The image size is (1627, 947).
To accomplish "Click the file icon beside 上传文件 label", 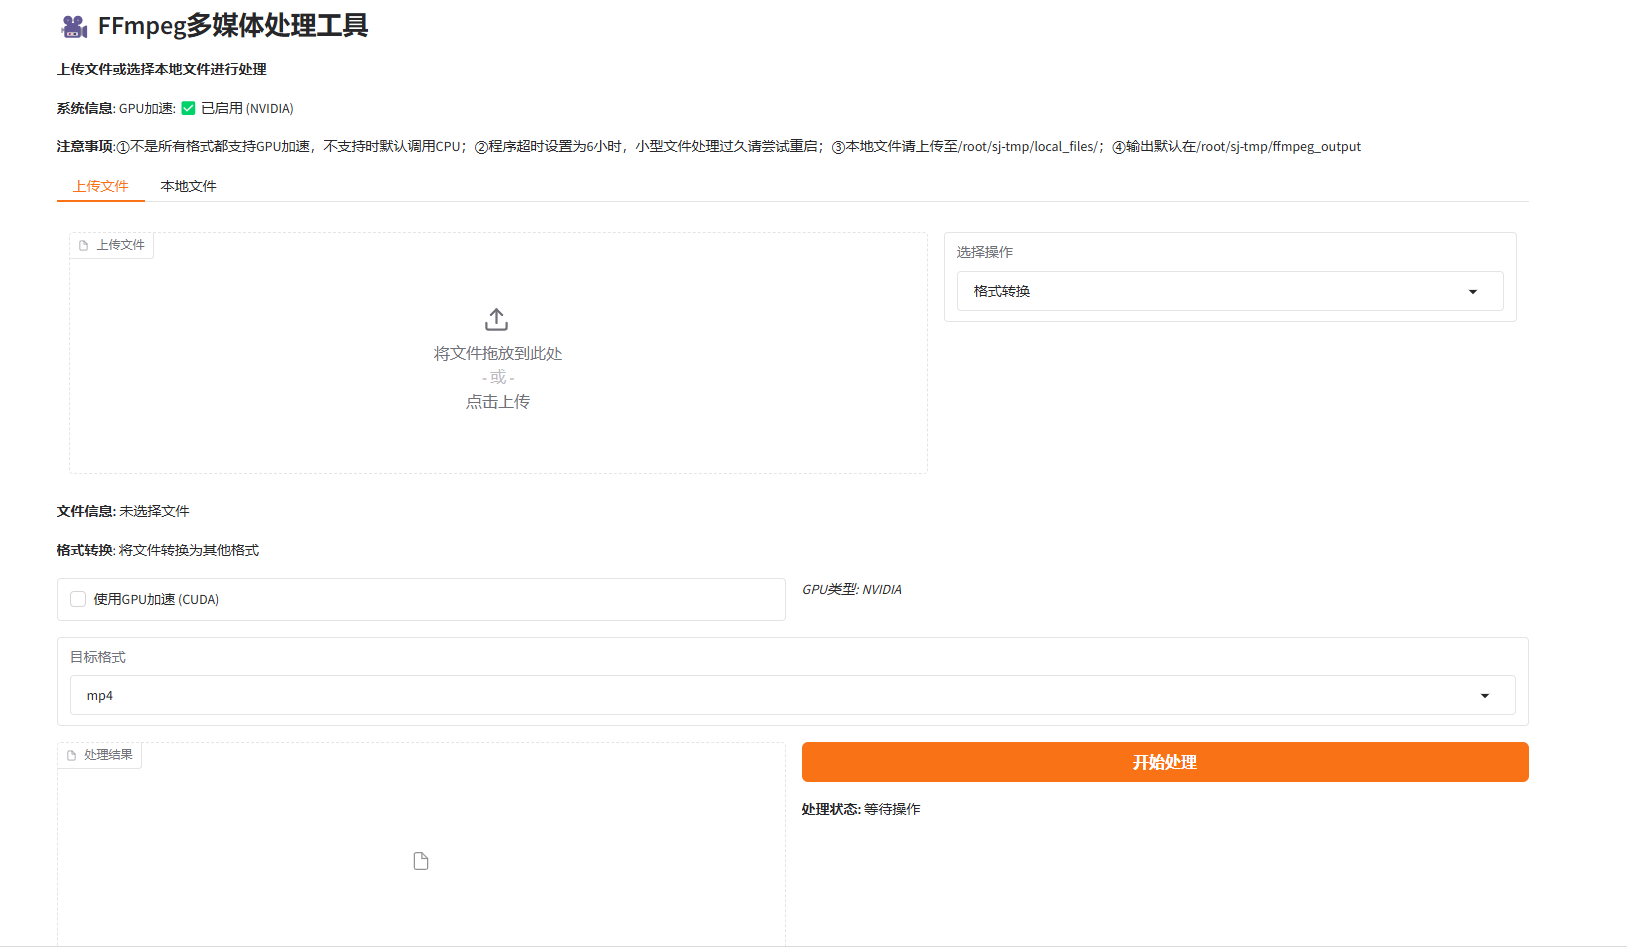I will 84,245.
